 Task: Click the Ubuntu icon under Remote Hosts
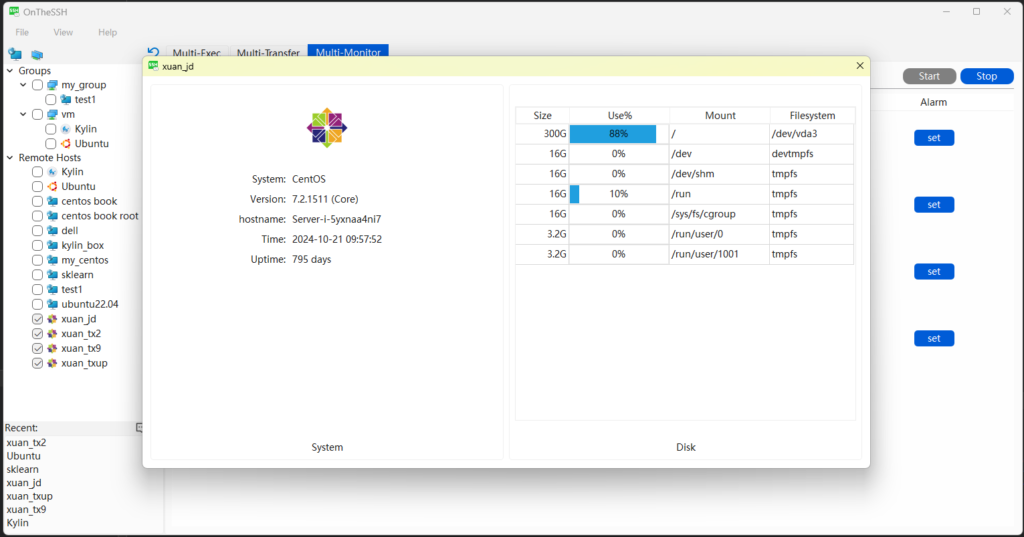click(x=52, y=186)
